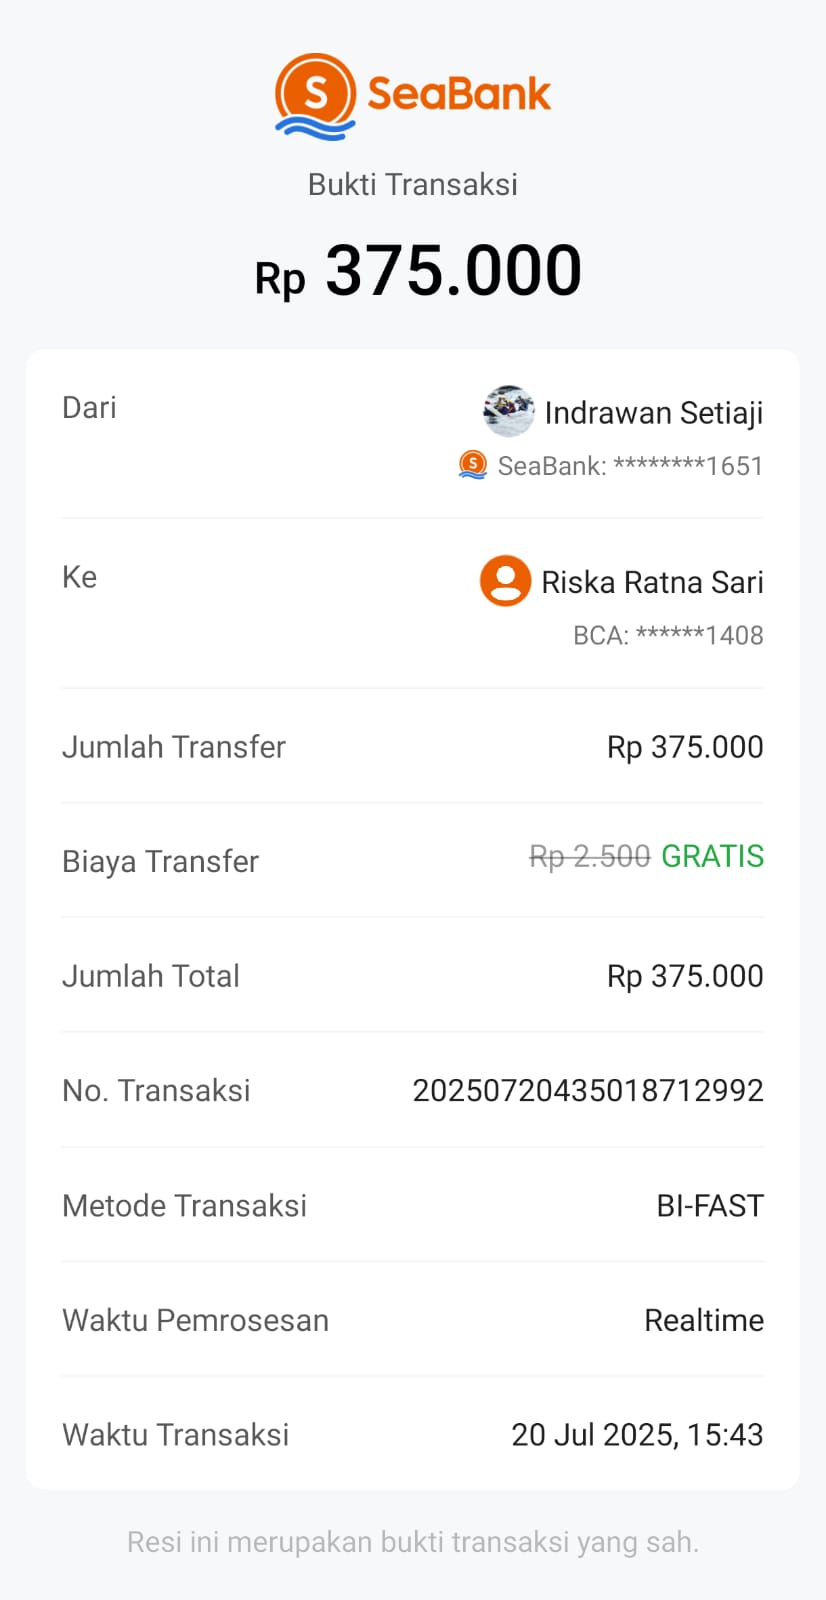This screenshot has width=826, height=1600.
Task: Tap the Realtime processing time value
Action: click(703, 1320)
